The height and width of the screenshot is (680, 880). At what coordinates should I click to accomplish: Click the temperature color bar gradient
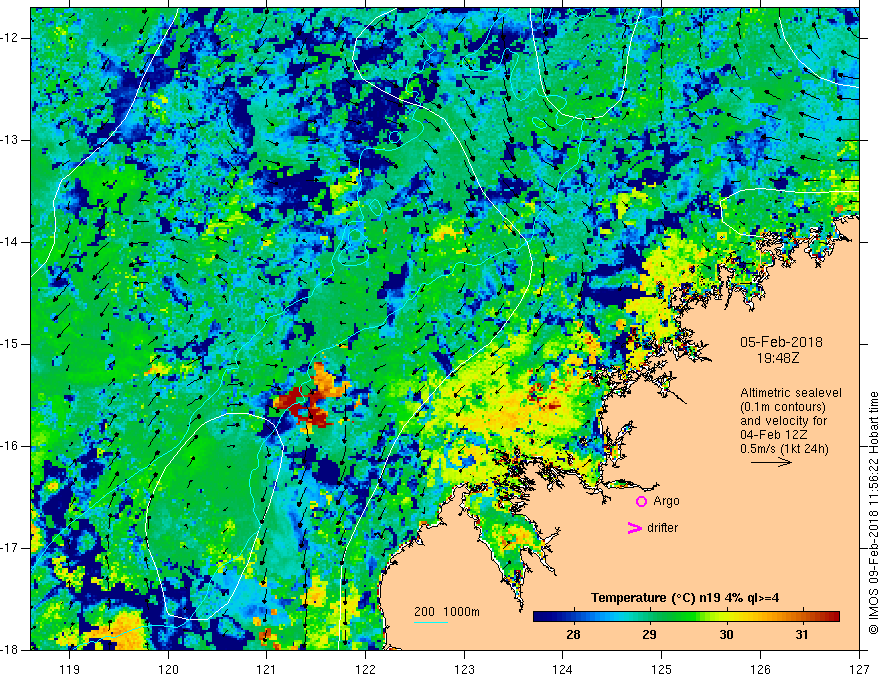(686, 617)
